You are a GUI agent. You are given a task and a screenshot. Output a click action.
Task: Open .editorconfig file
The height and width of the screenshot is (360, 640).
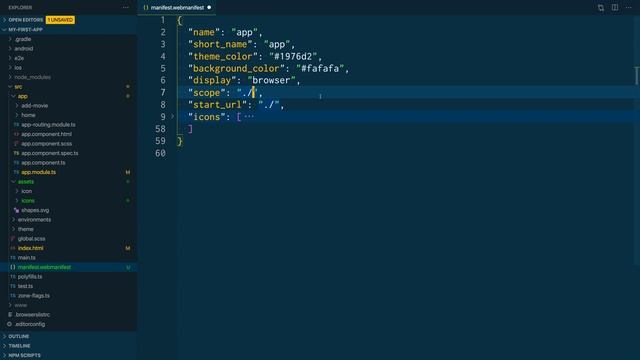[30, 324]
